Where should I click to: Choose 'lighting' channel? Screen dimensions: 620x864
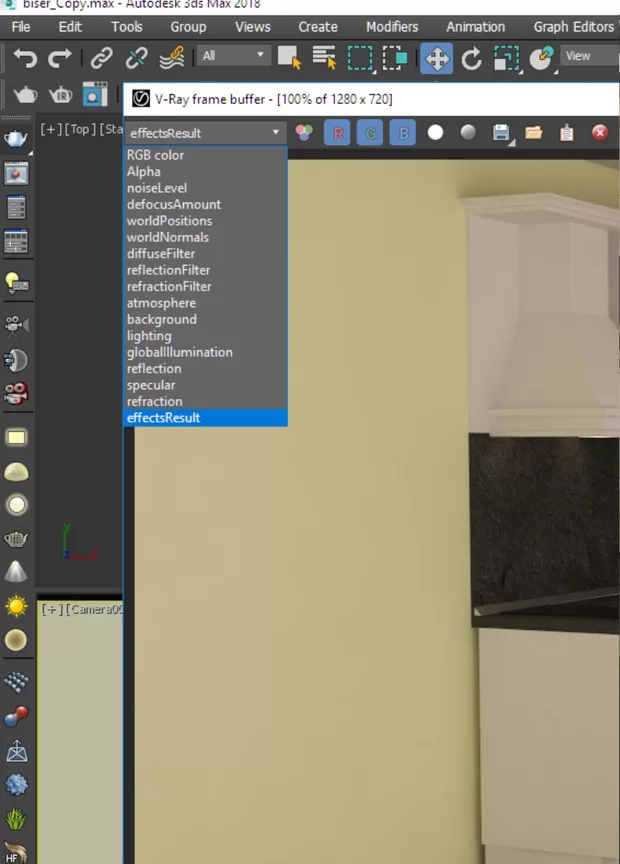pyautogui.click(x=206, y=336)
